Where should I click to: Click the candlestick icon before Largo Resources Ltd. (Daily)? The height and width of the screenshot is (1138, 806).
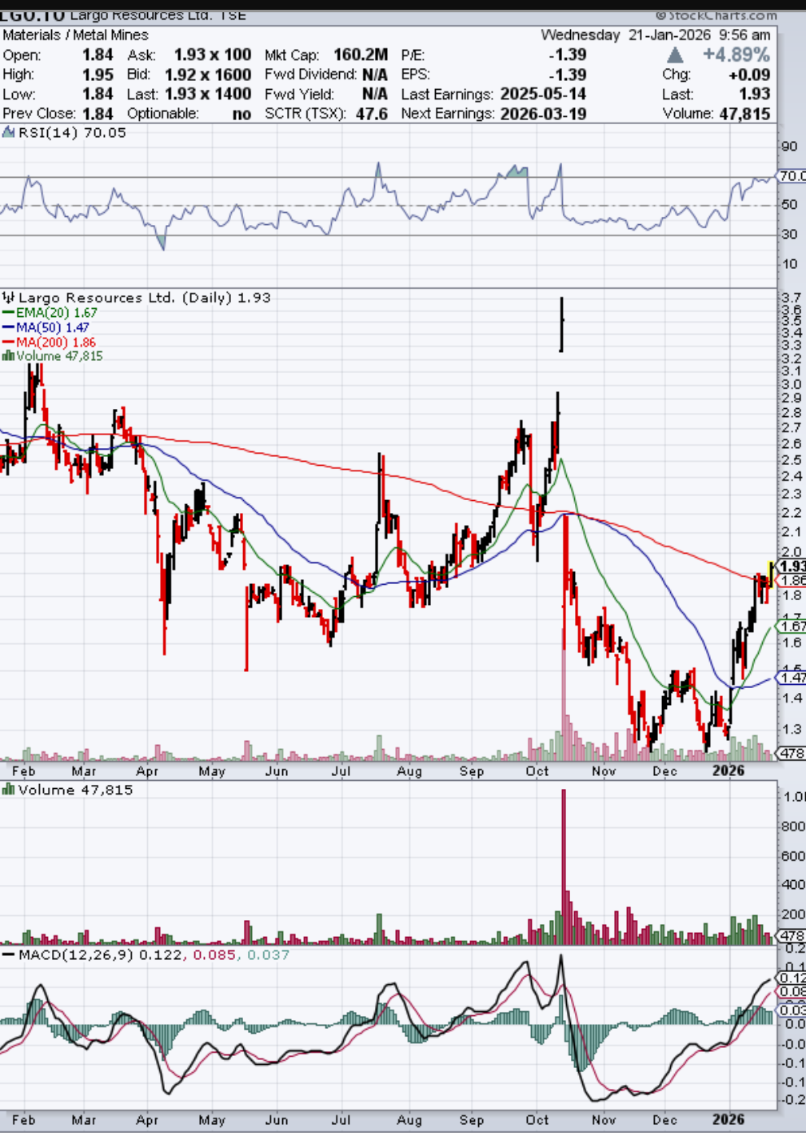(x=8, y=298)
